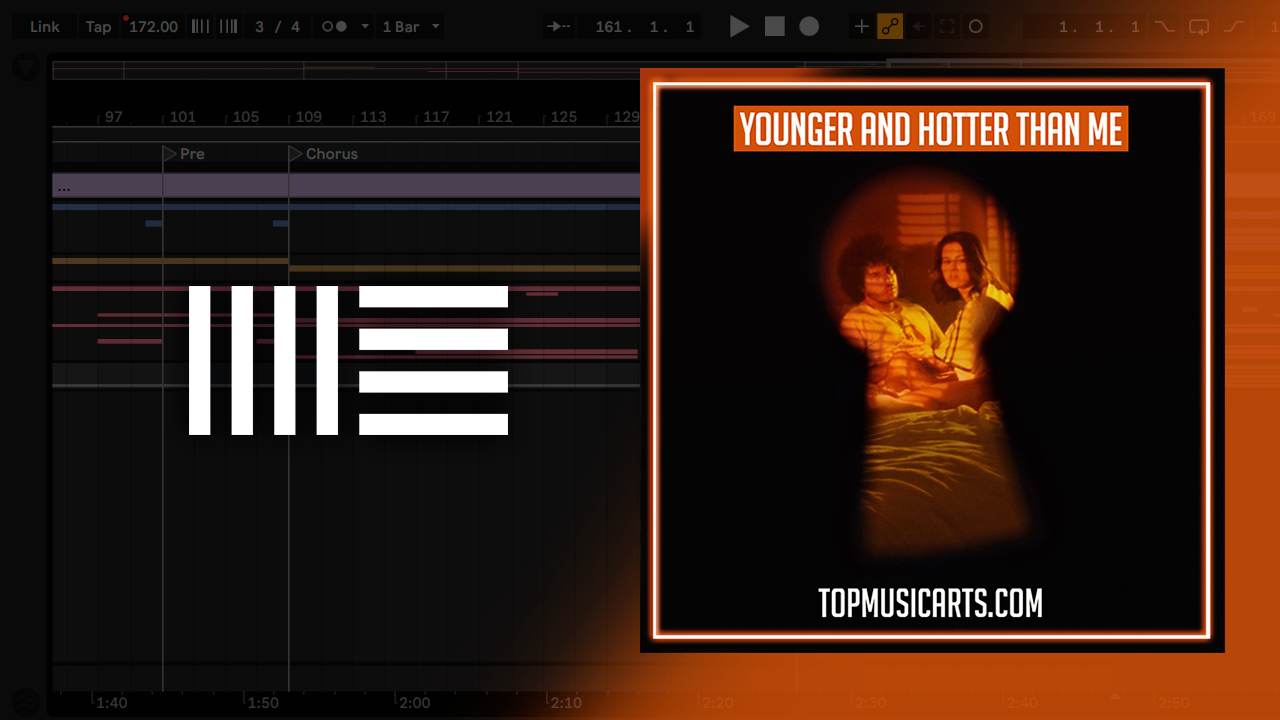The height and width of the screenshot is (720, 1280).
Task: Click the Arrangement Record button
Action: point(809,27)
